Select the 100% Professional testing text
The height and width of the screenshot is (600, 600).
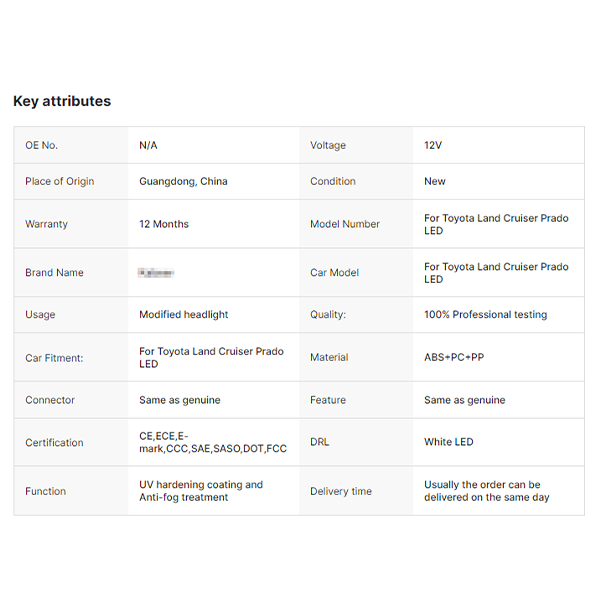pyautogui.click(x=485, y=314)
